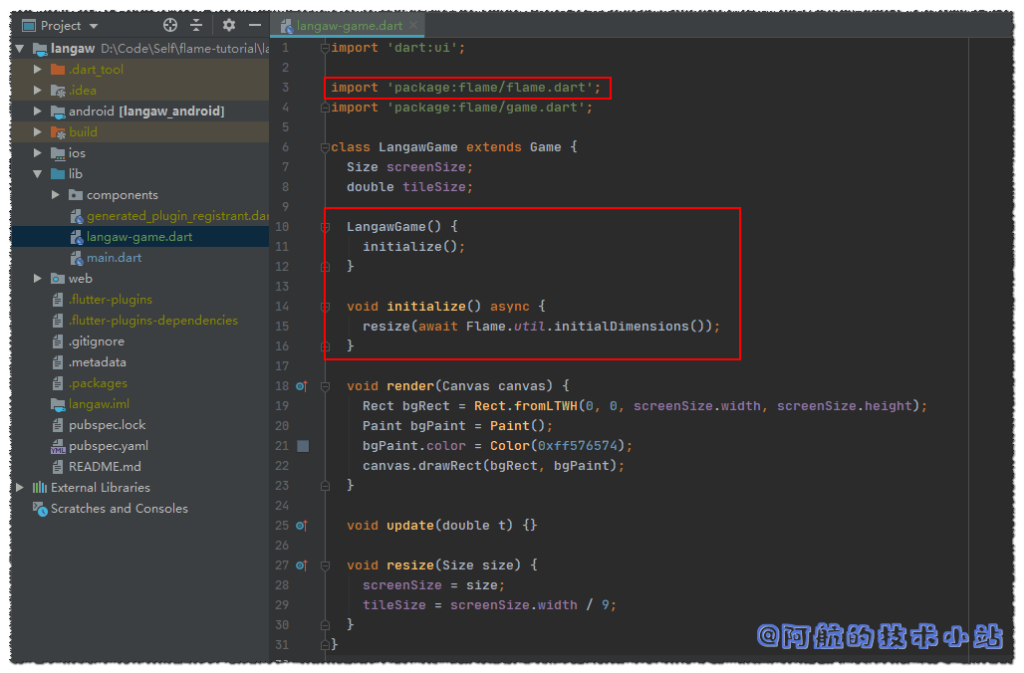Click the Collapse All icon in Project panel
Viewport: 1024px width, 673px height.
click(x=197, y=25)
